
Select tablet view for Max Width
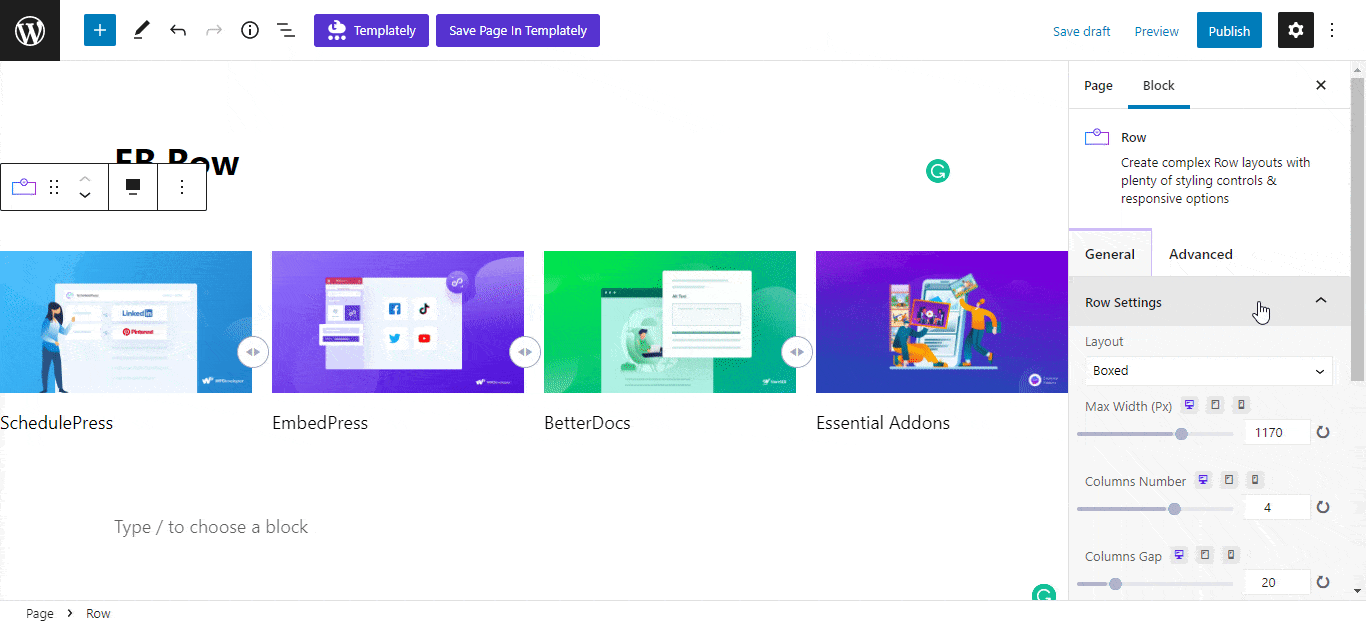[x=1215, y=405]
